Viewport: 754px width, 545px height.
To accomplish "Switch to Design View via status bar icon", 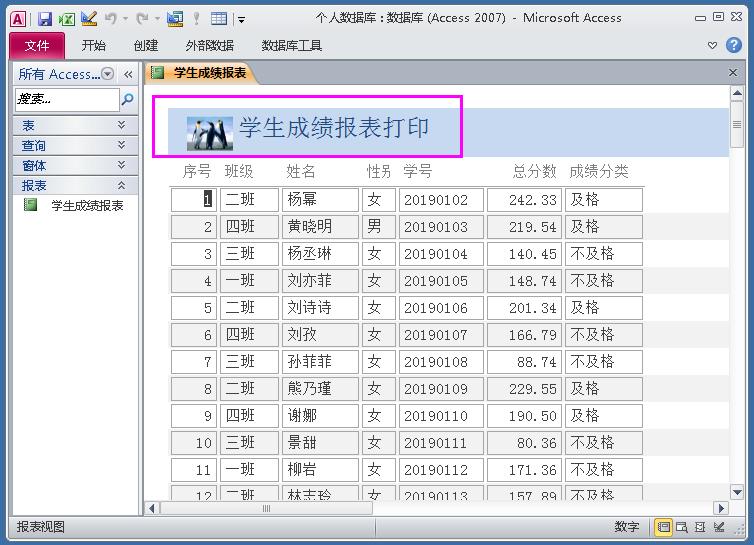I will pos(719,527).
